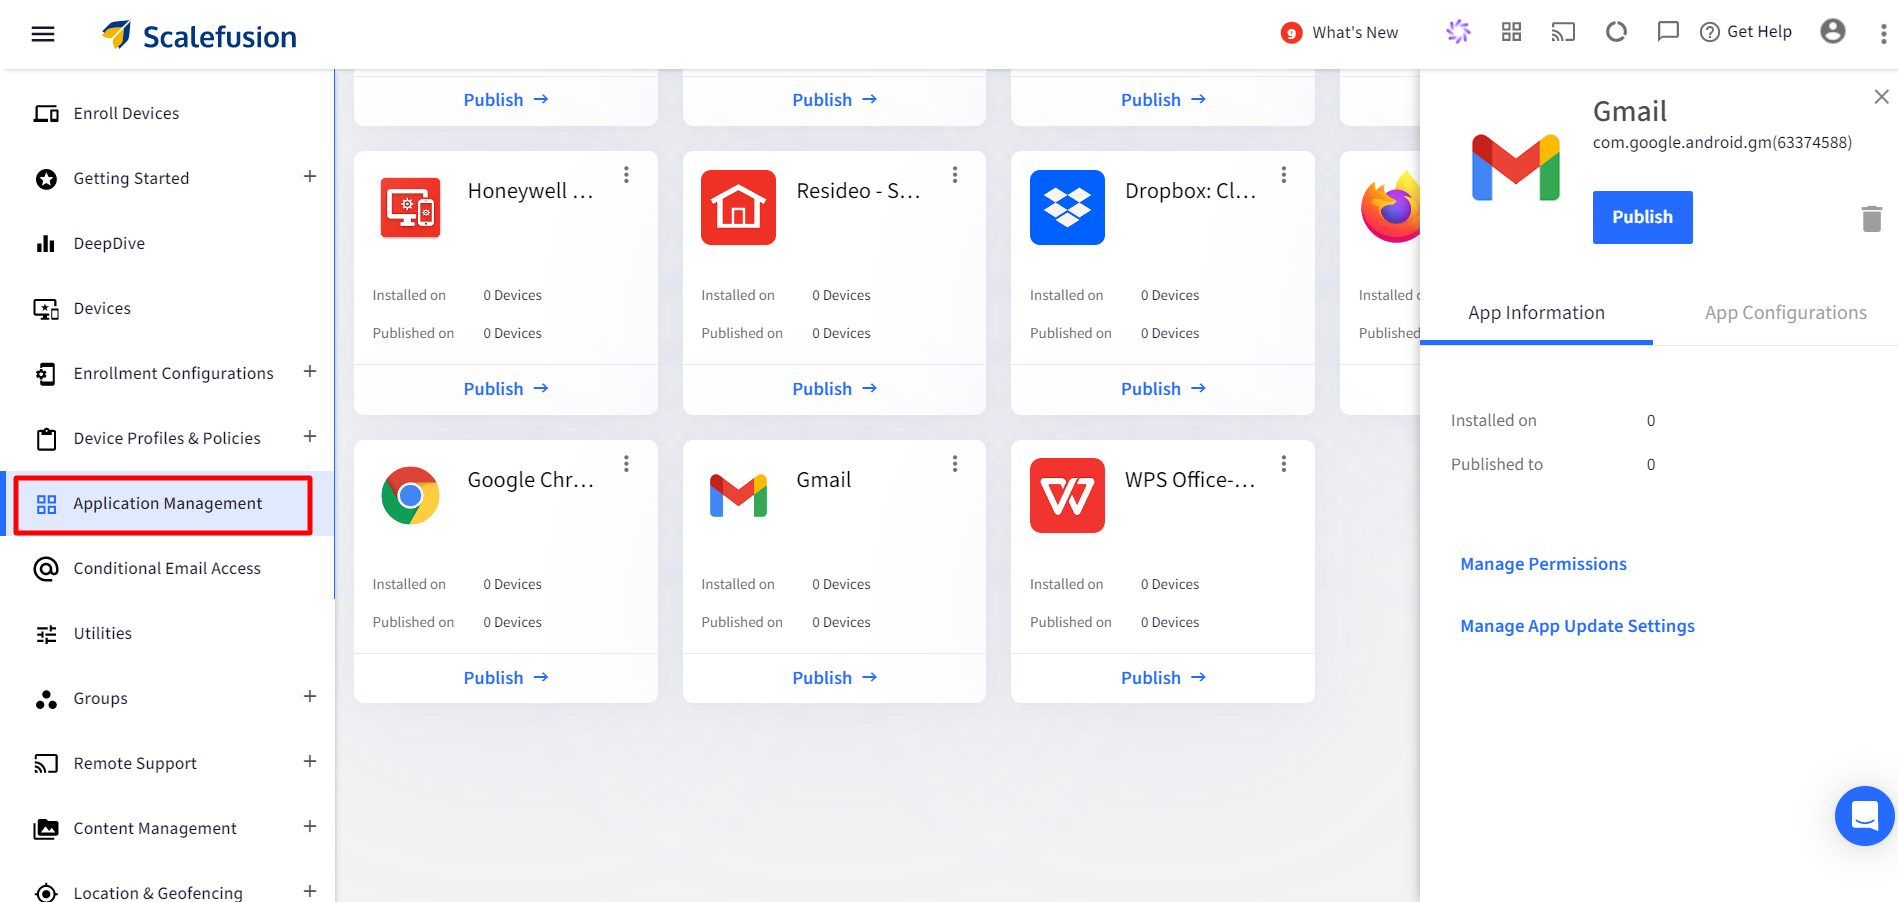Open the header vertical dots menu
This screenshot has width=1898, height=902.
pyautogui.click(x=1883, y=34)
